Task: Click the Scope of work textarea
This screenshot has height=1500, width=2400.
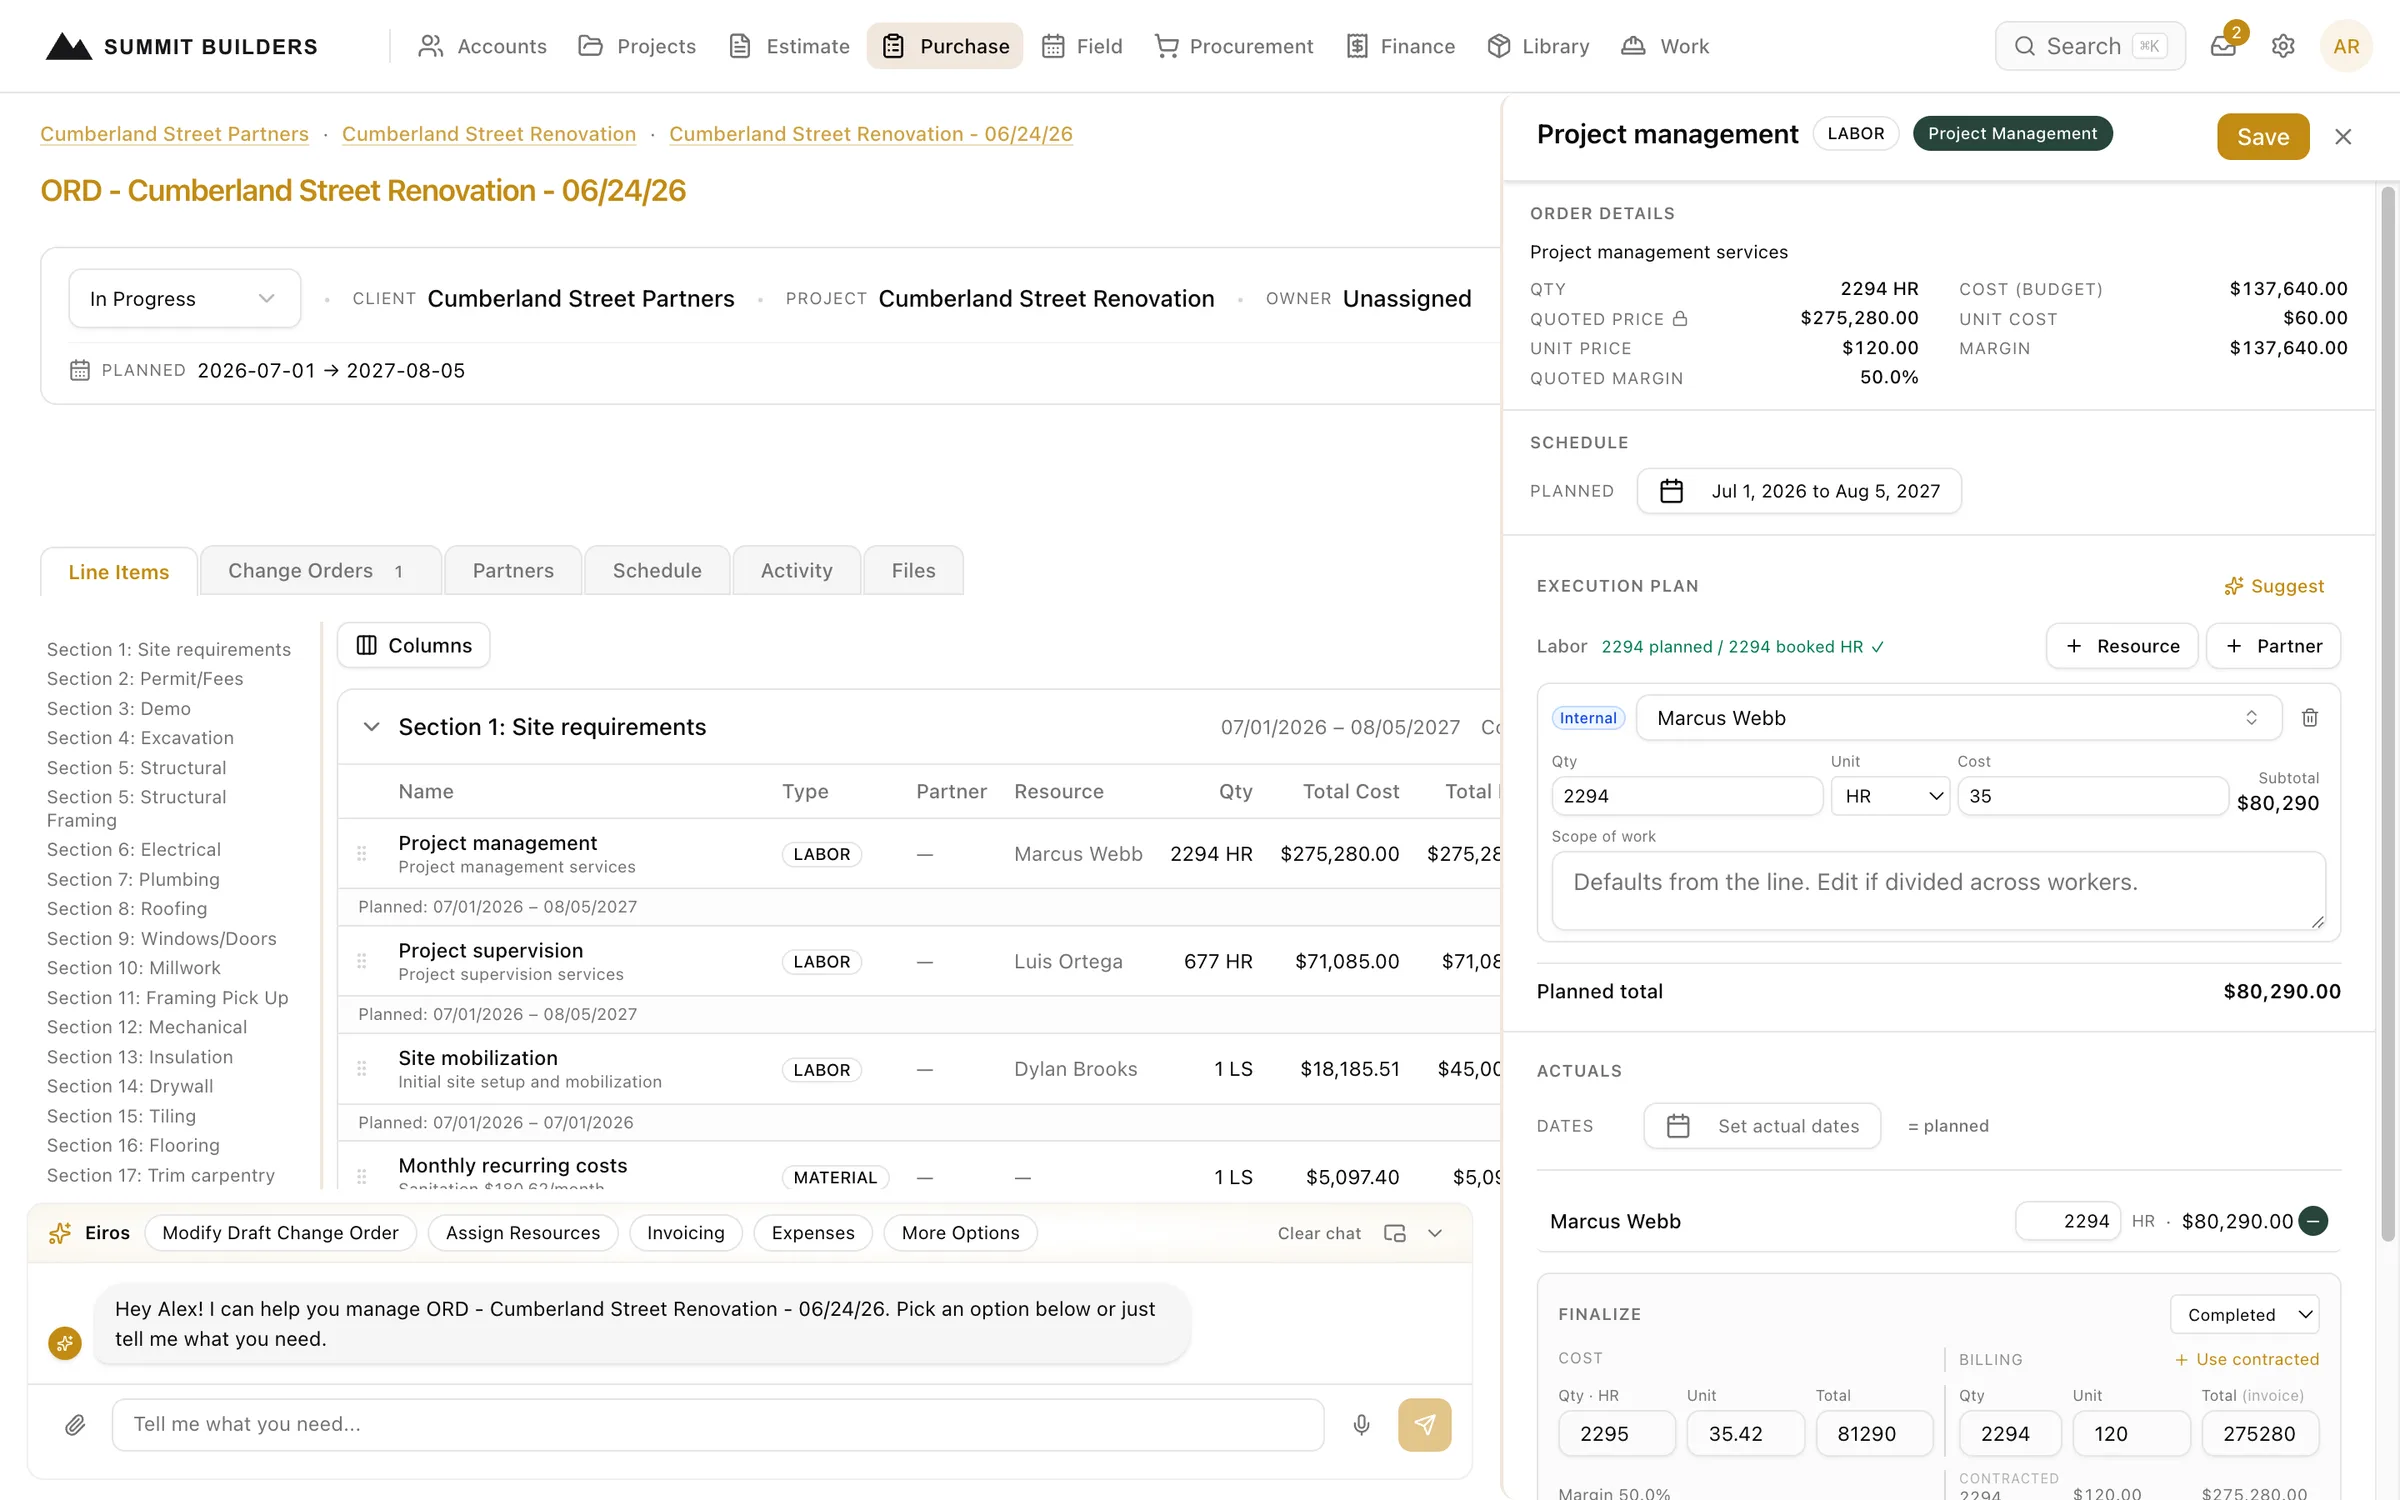Action: coord(1938,890)
